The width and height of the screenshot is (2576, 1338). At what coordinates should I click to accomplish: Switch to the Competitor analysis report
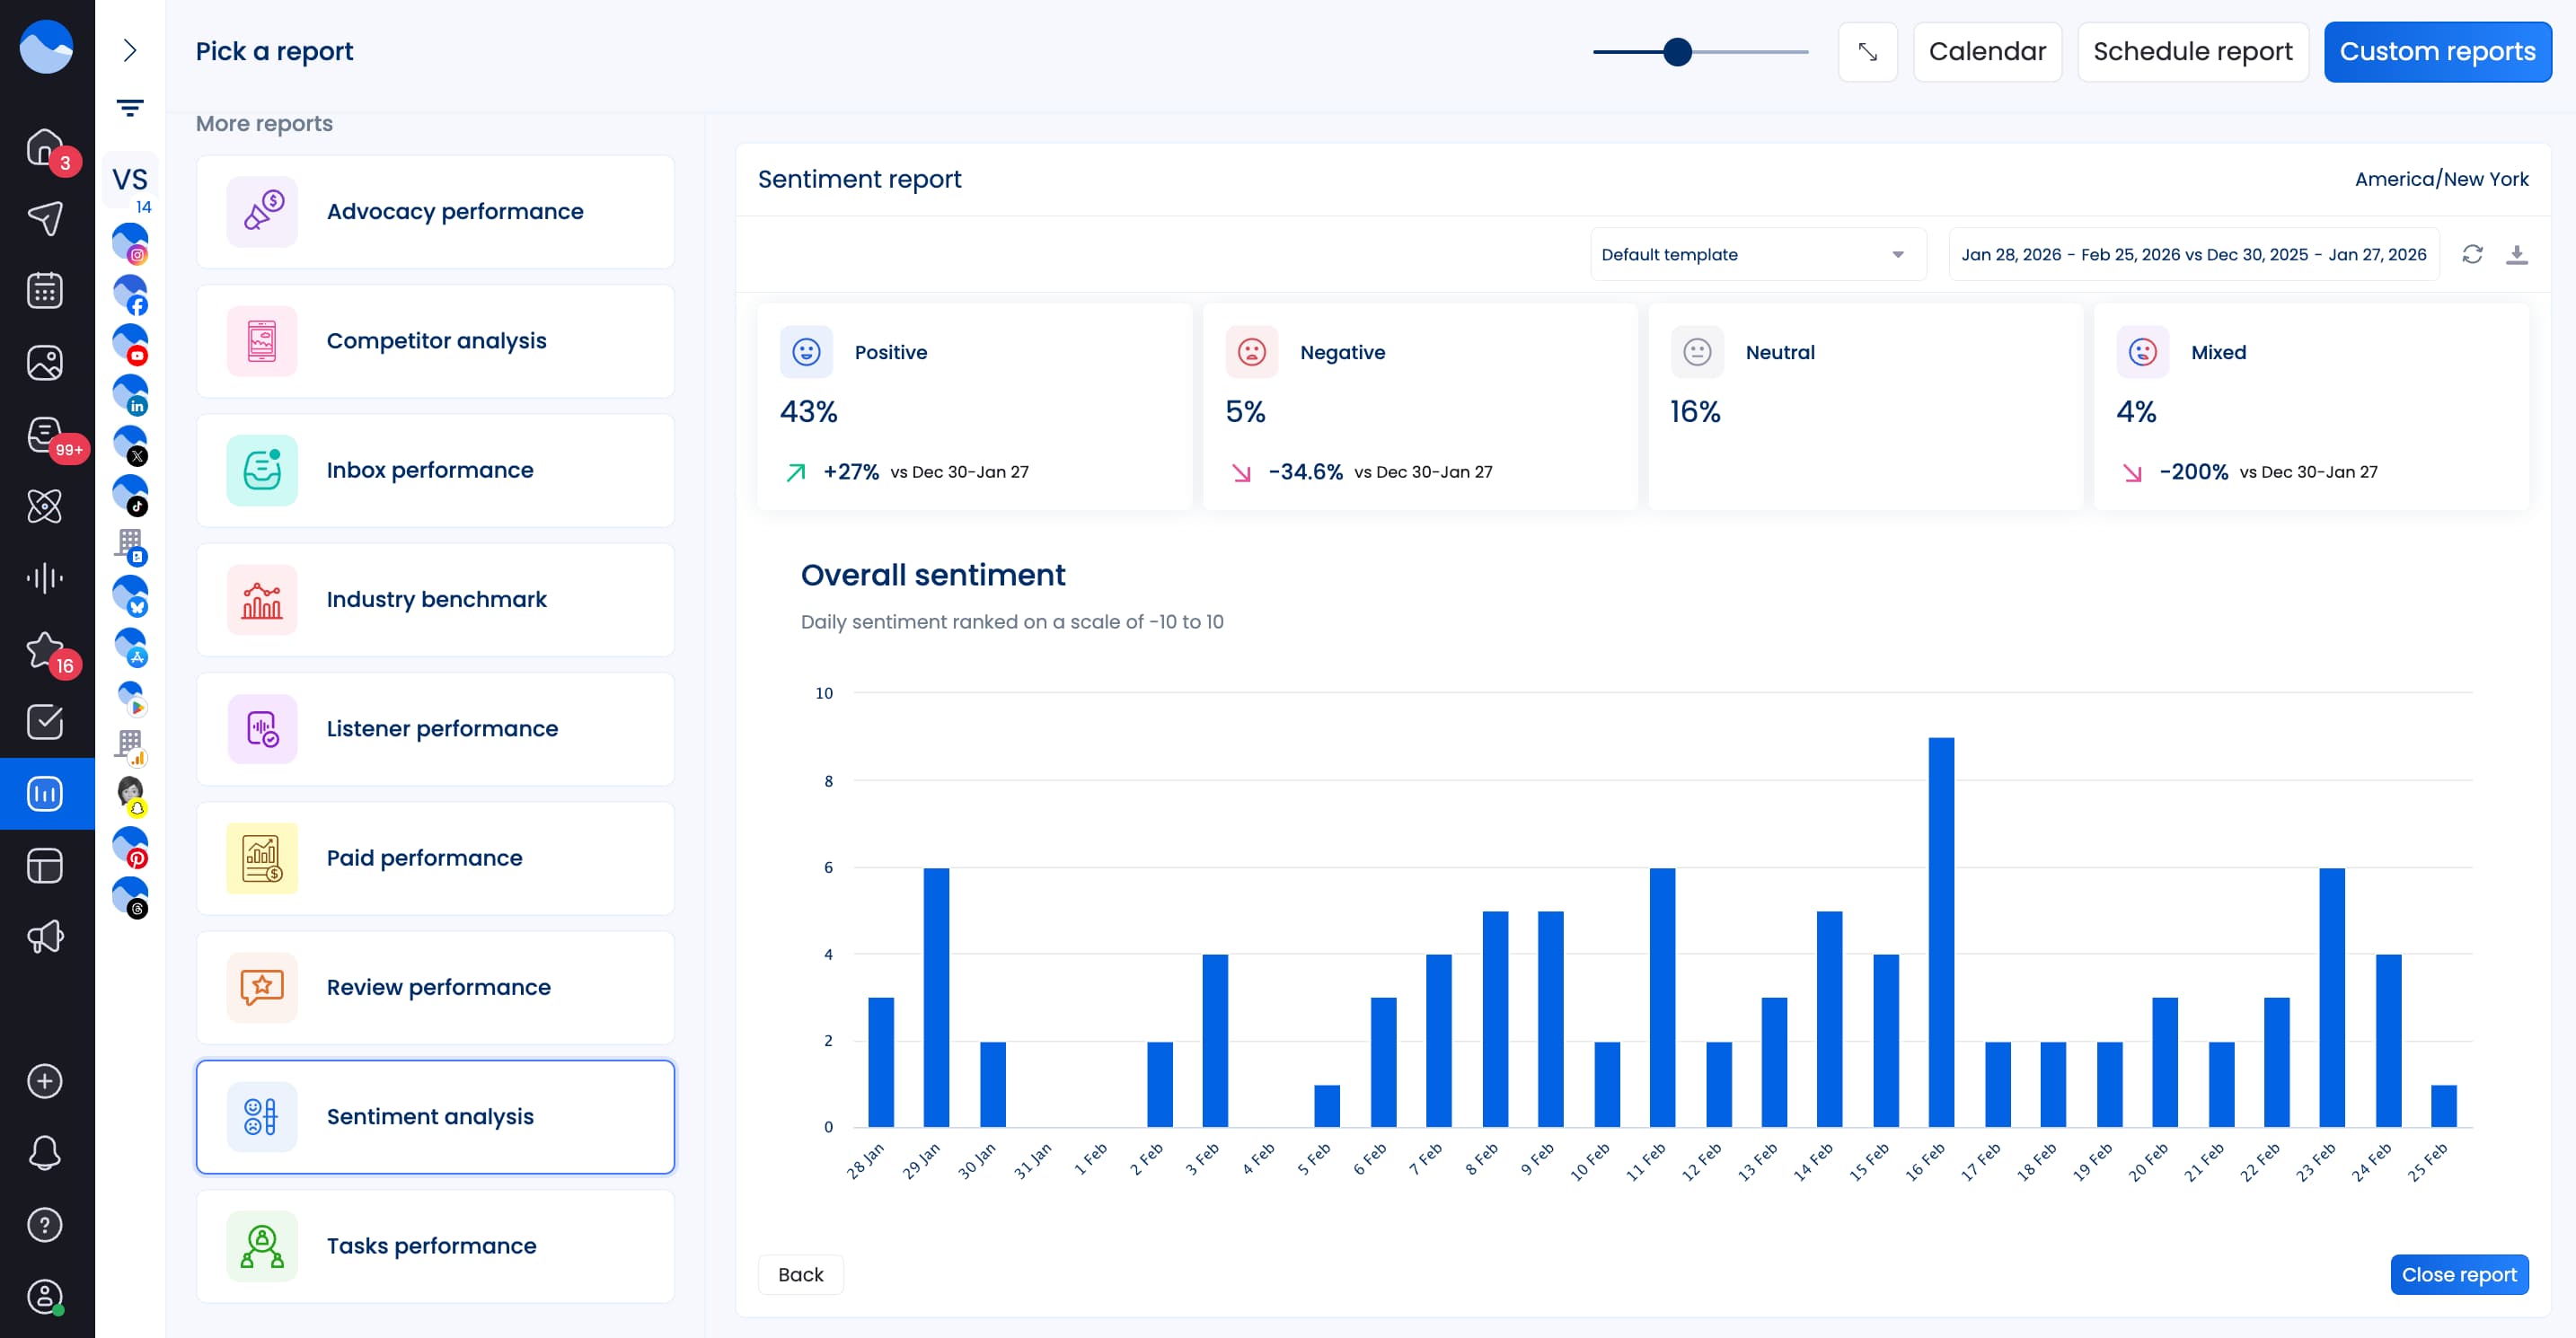pyautogui.click(x=435, y=341)
